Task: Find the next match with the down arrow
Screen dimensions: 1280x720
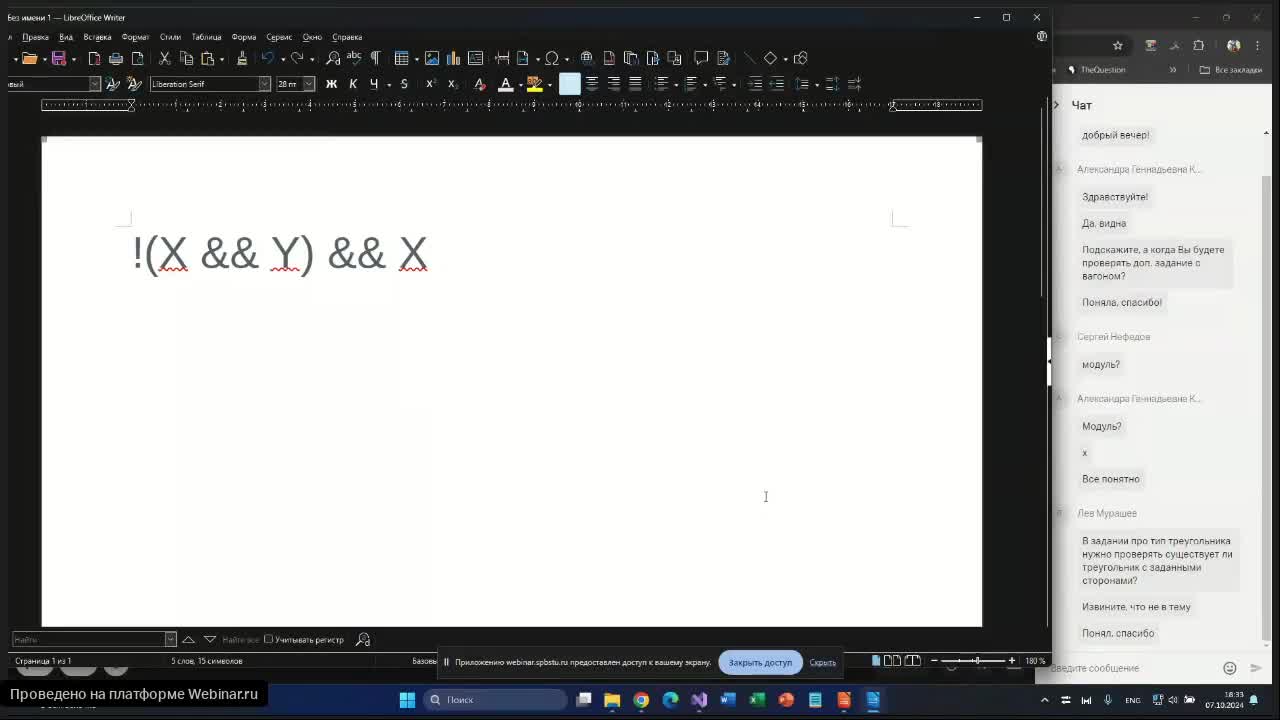Action: pos(209,639)
